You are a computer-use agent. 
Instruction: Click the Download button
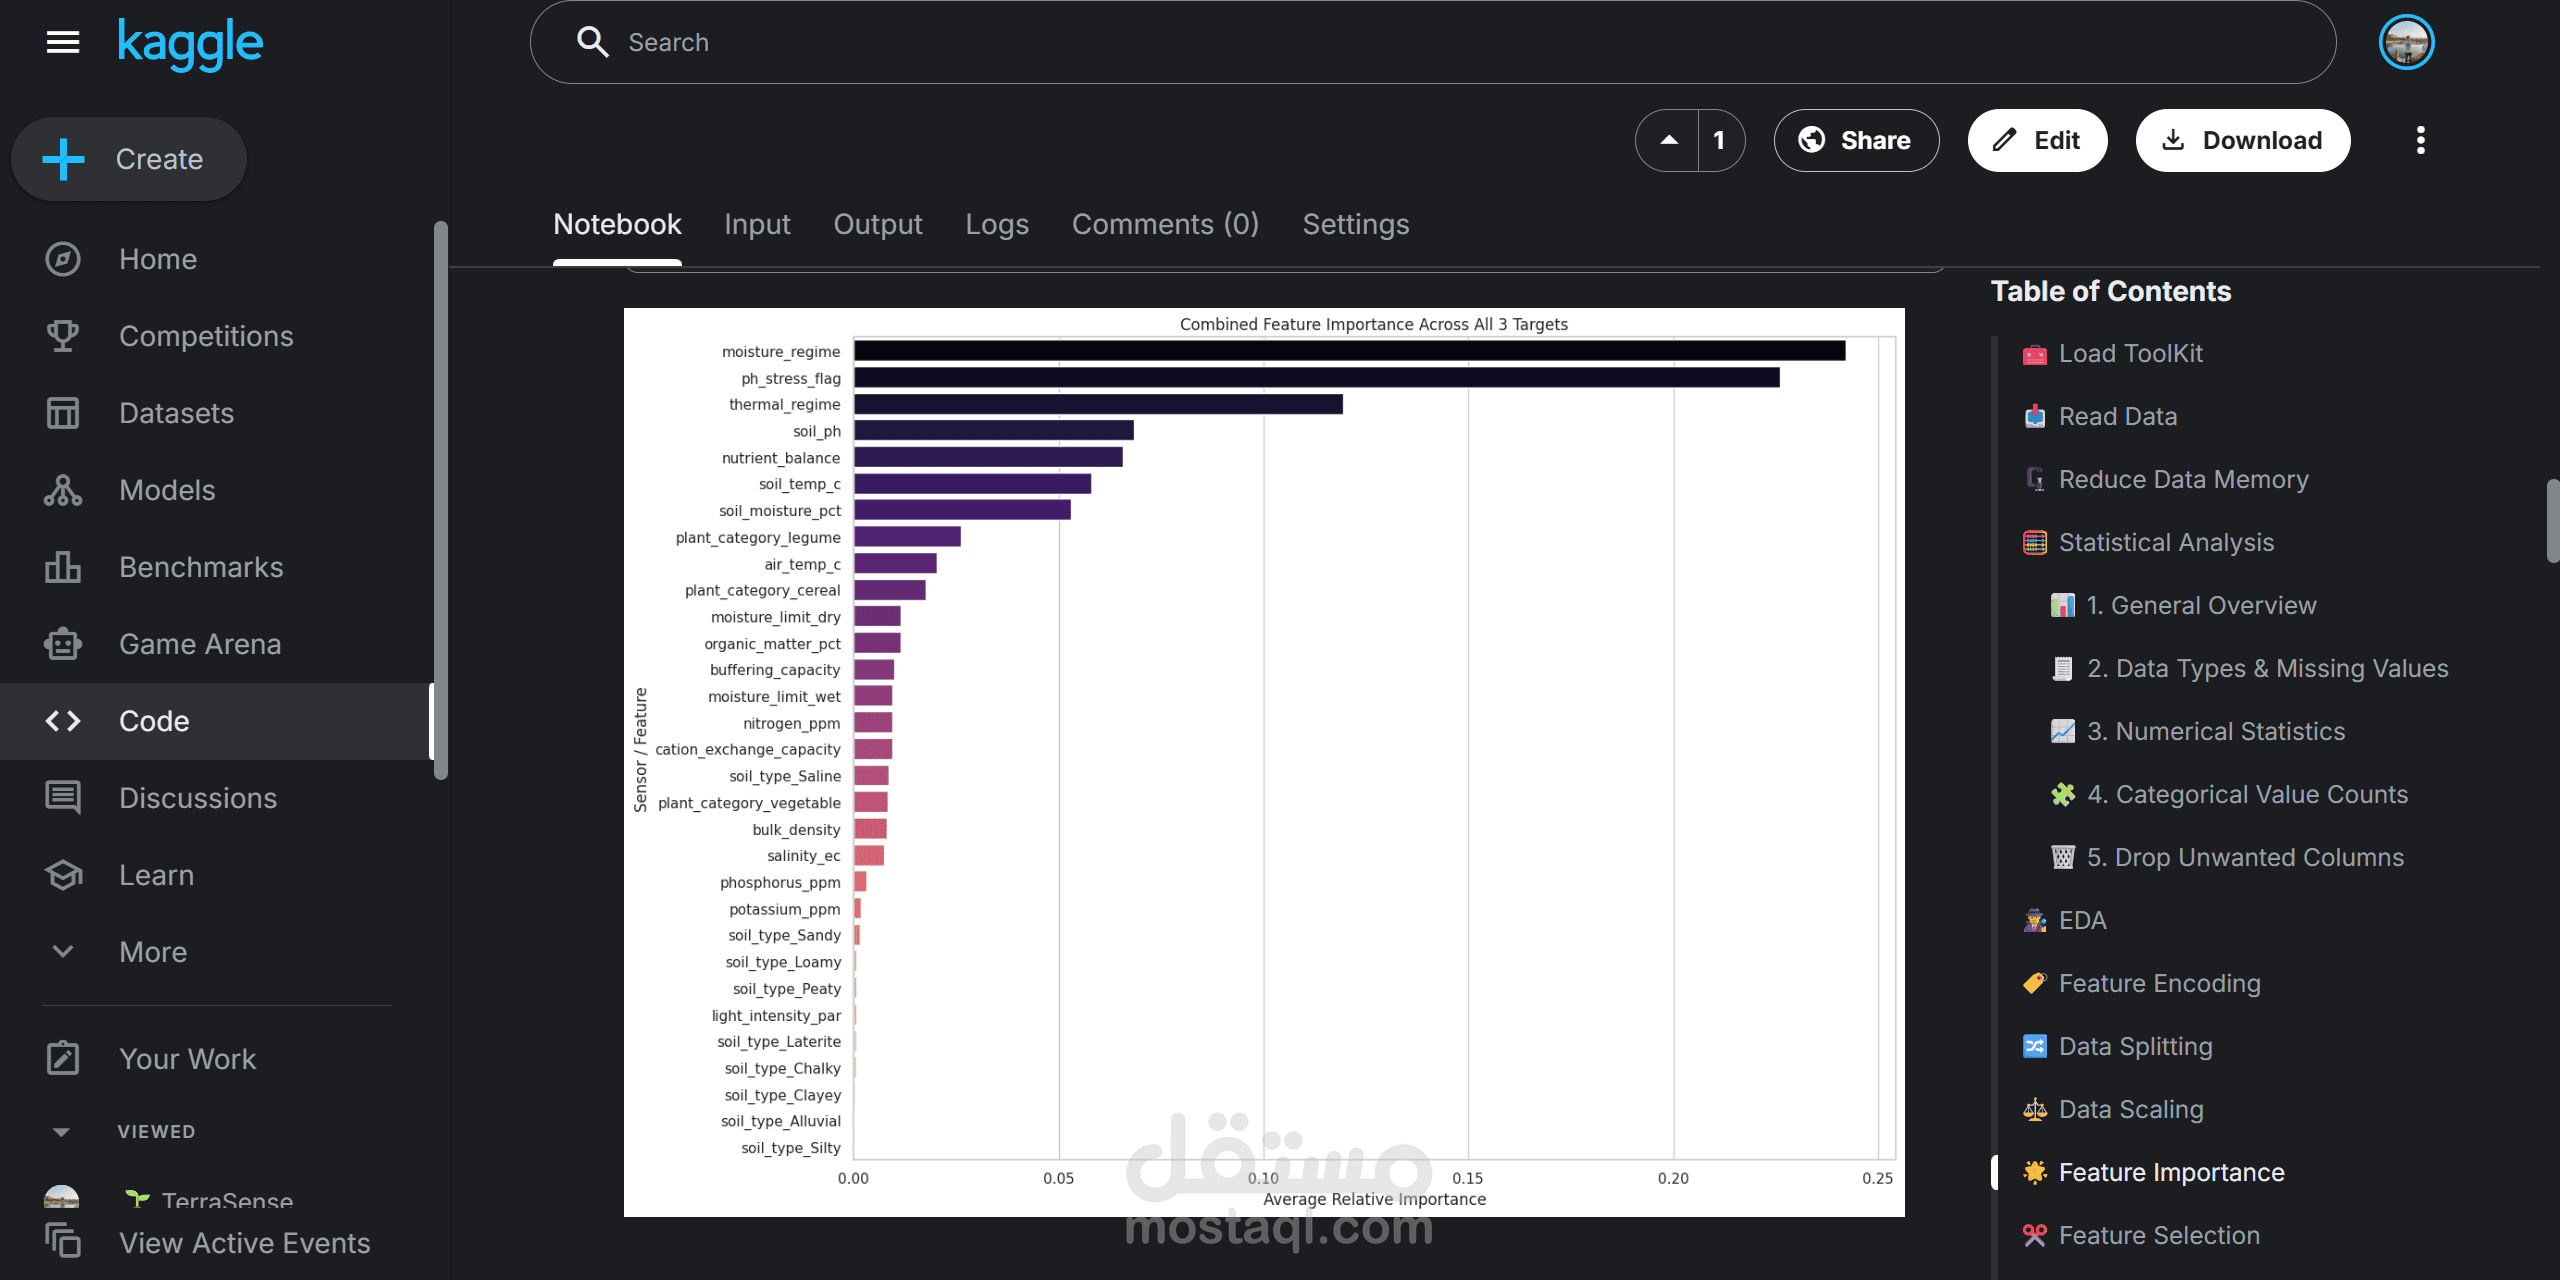click(2242, 140)
